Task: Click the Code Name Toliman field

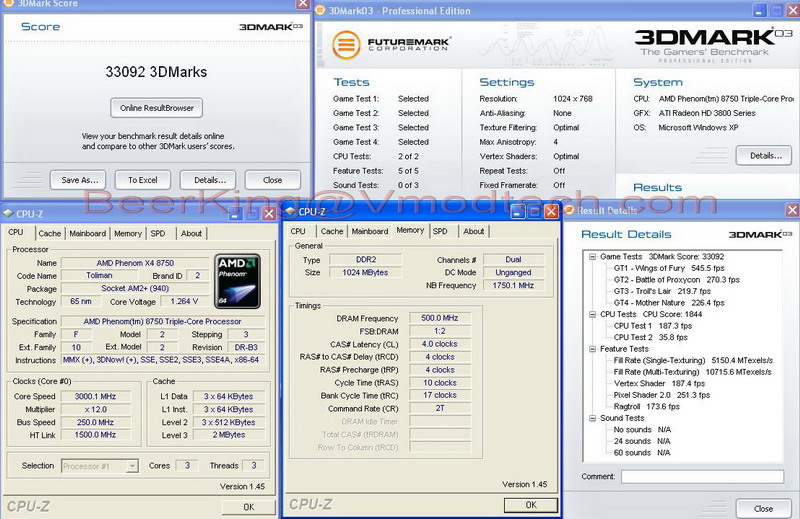Action: 99,276
